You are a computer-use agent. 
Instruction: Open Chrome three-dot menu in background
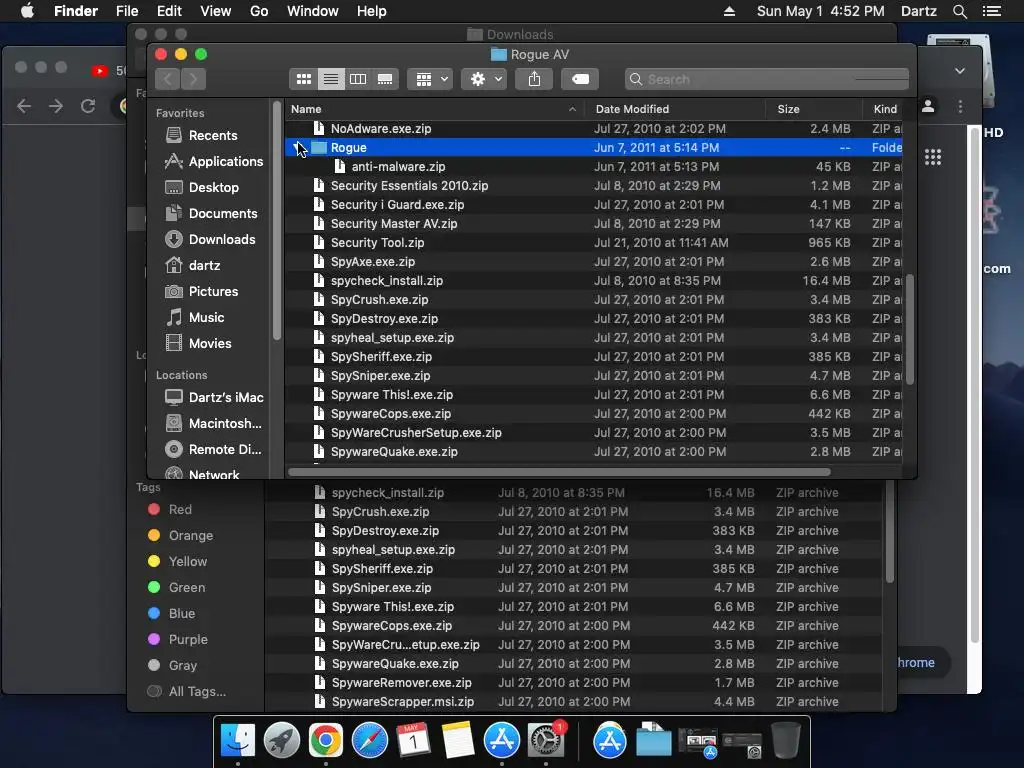click(960, 106)
